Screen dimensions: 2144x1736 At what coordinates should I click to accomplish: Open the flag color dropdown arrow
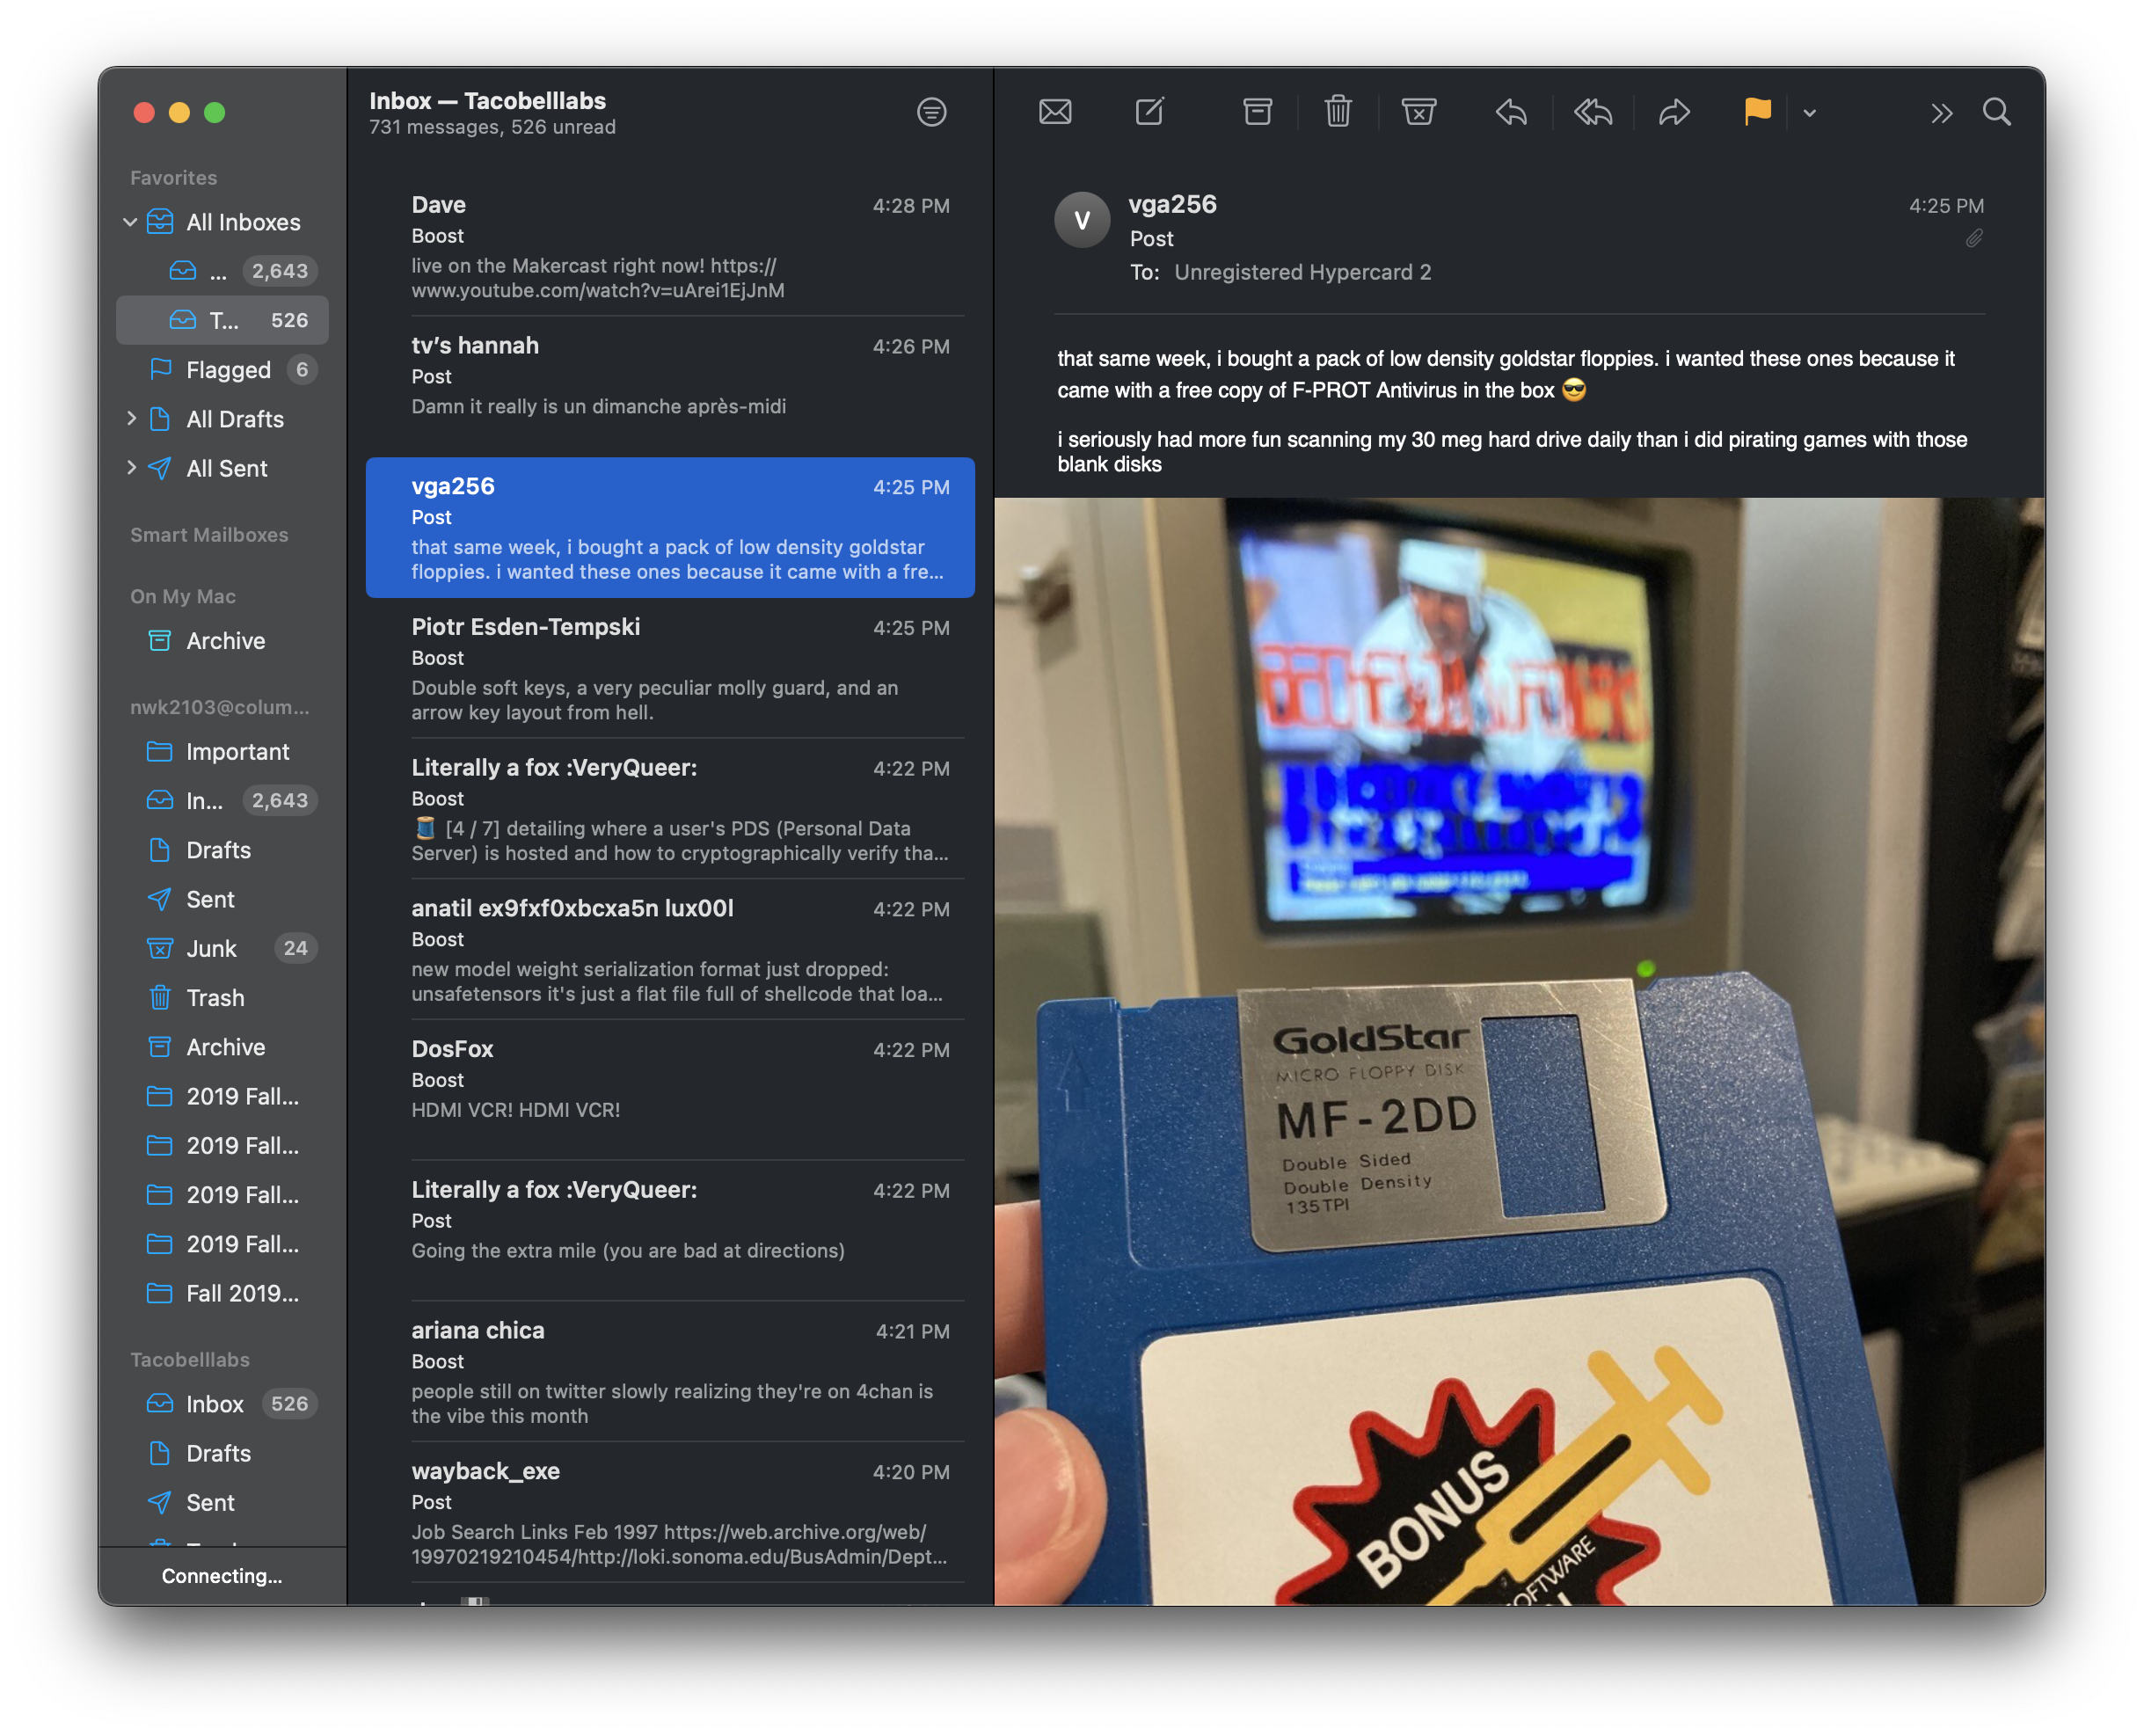tap(1809, 113)
